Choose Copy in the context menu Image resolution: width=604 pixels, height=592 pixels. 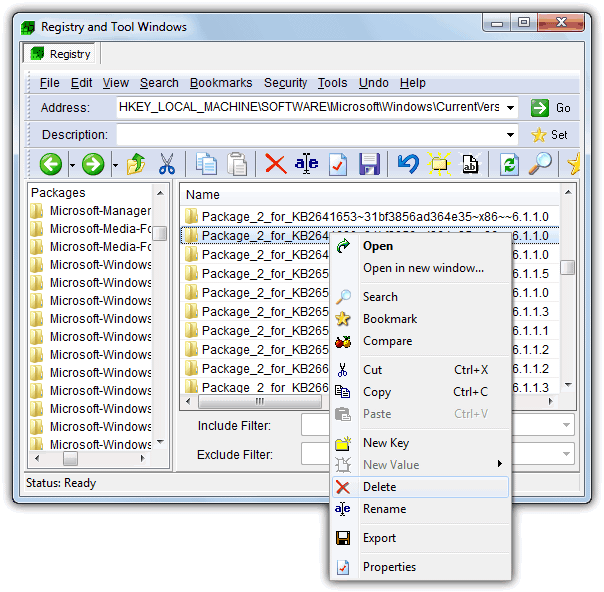(x=420, y=392)
